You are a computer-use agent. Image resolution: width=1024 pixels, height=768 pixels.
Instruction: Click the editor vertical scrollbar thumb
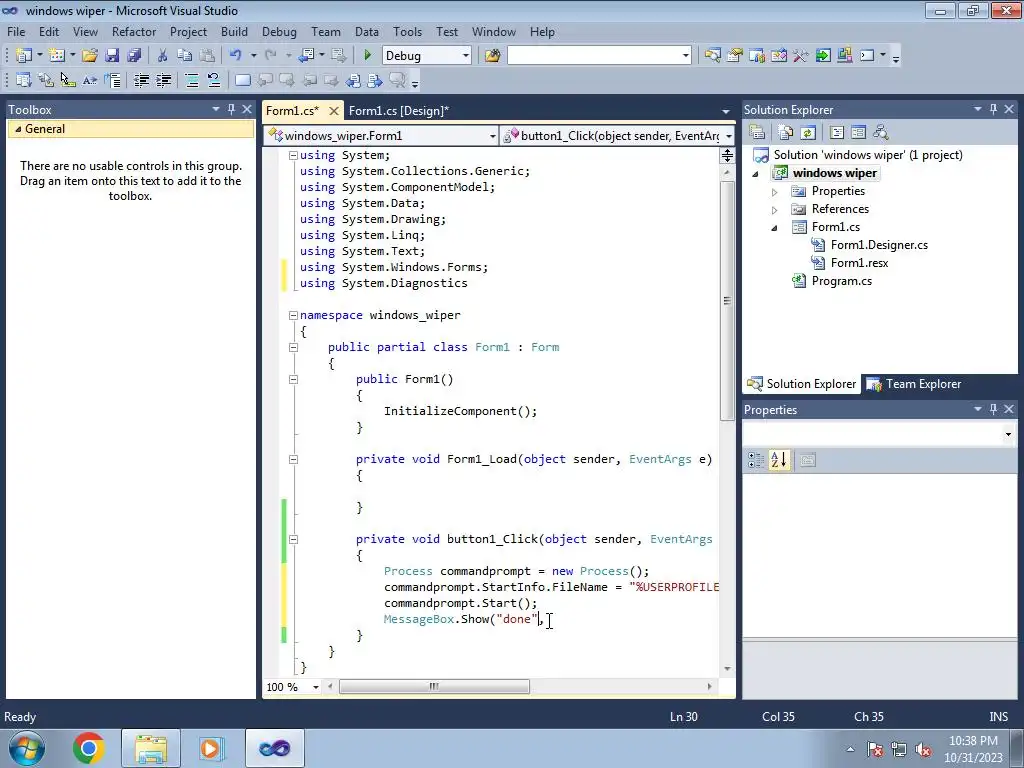coord(727,301)
